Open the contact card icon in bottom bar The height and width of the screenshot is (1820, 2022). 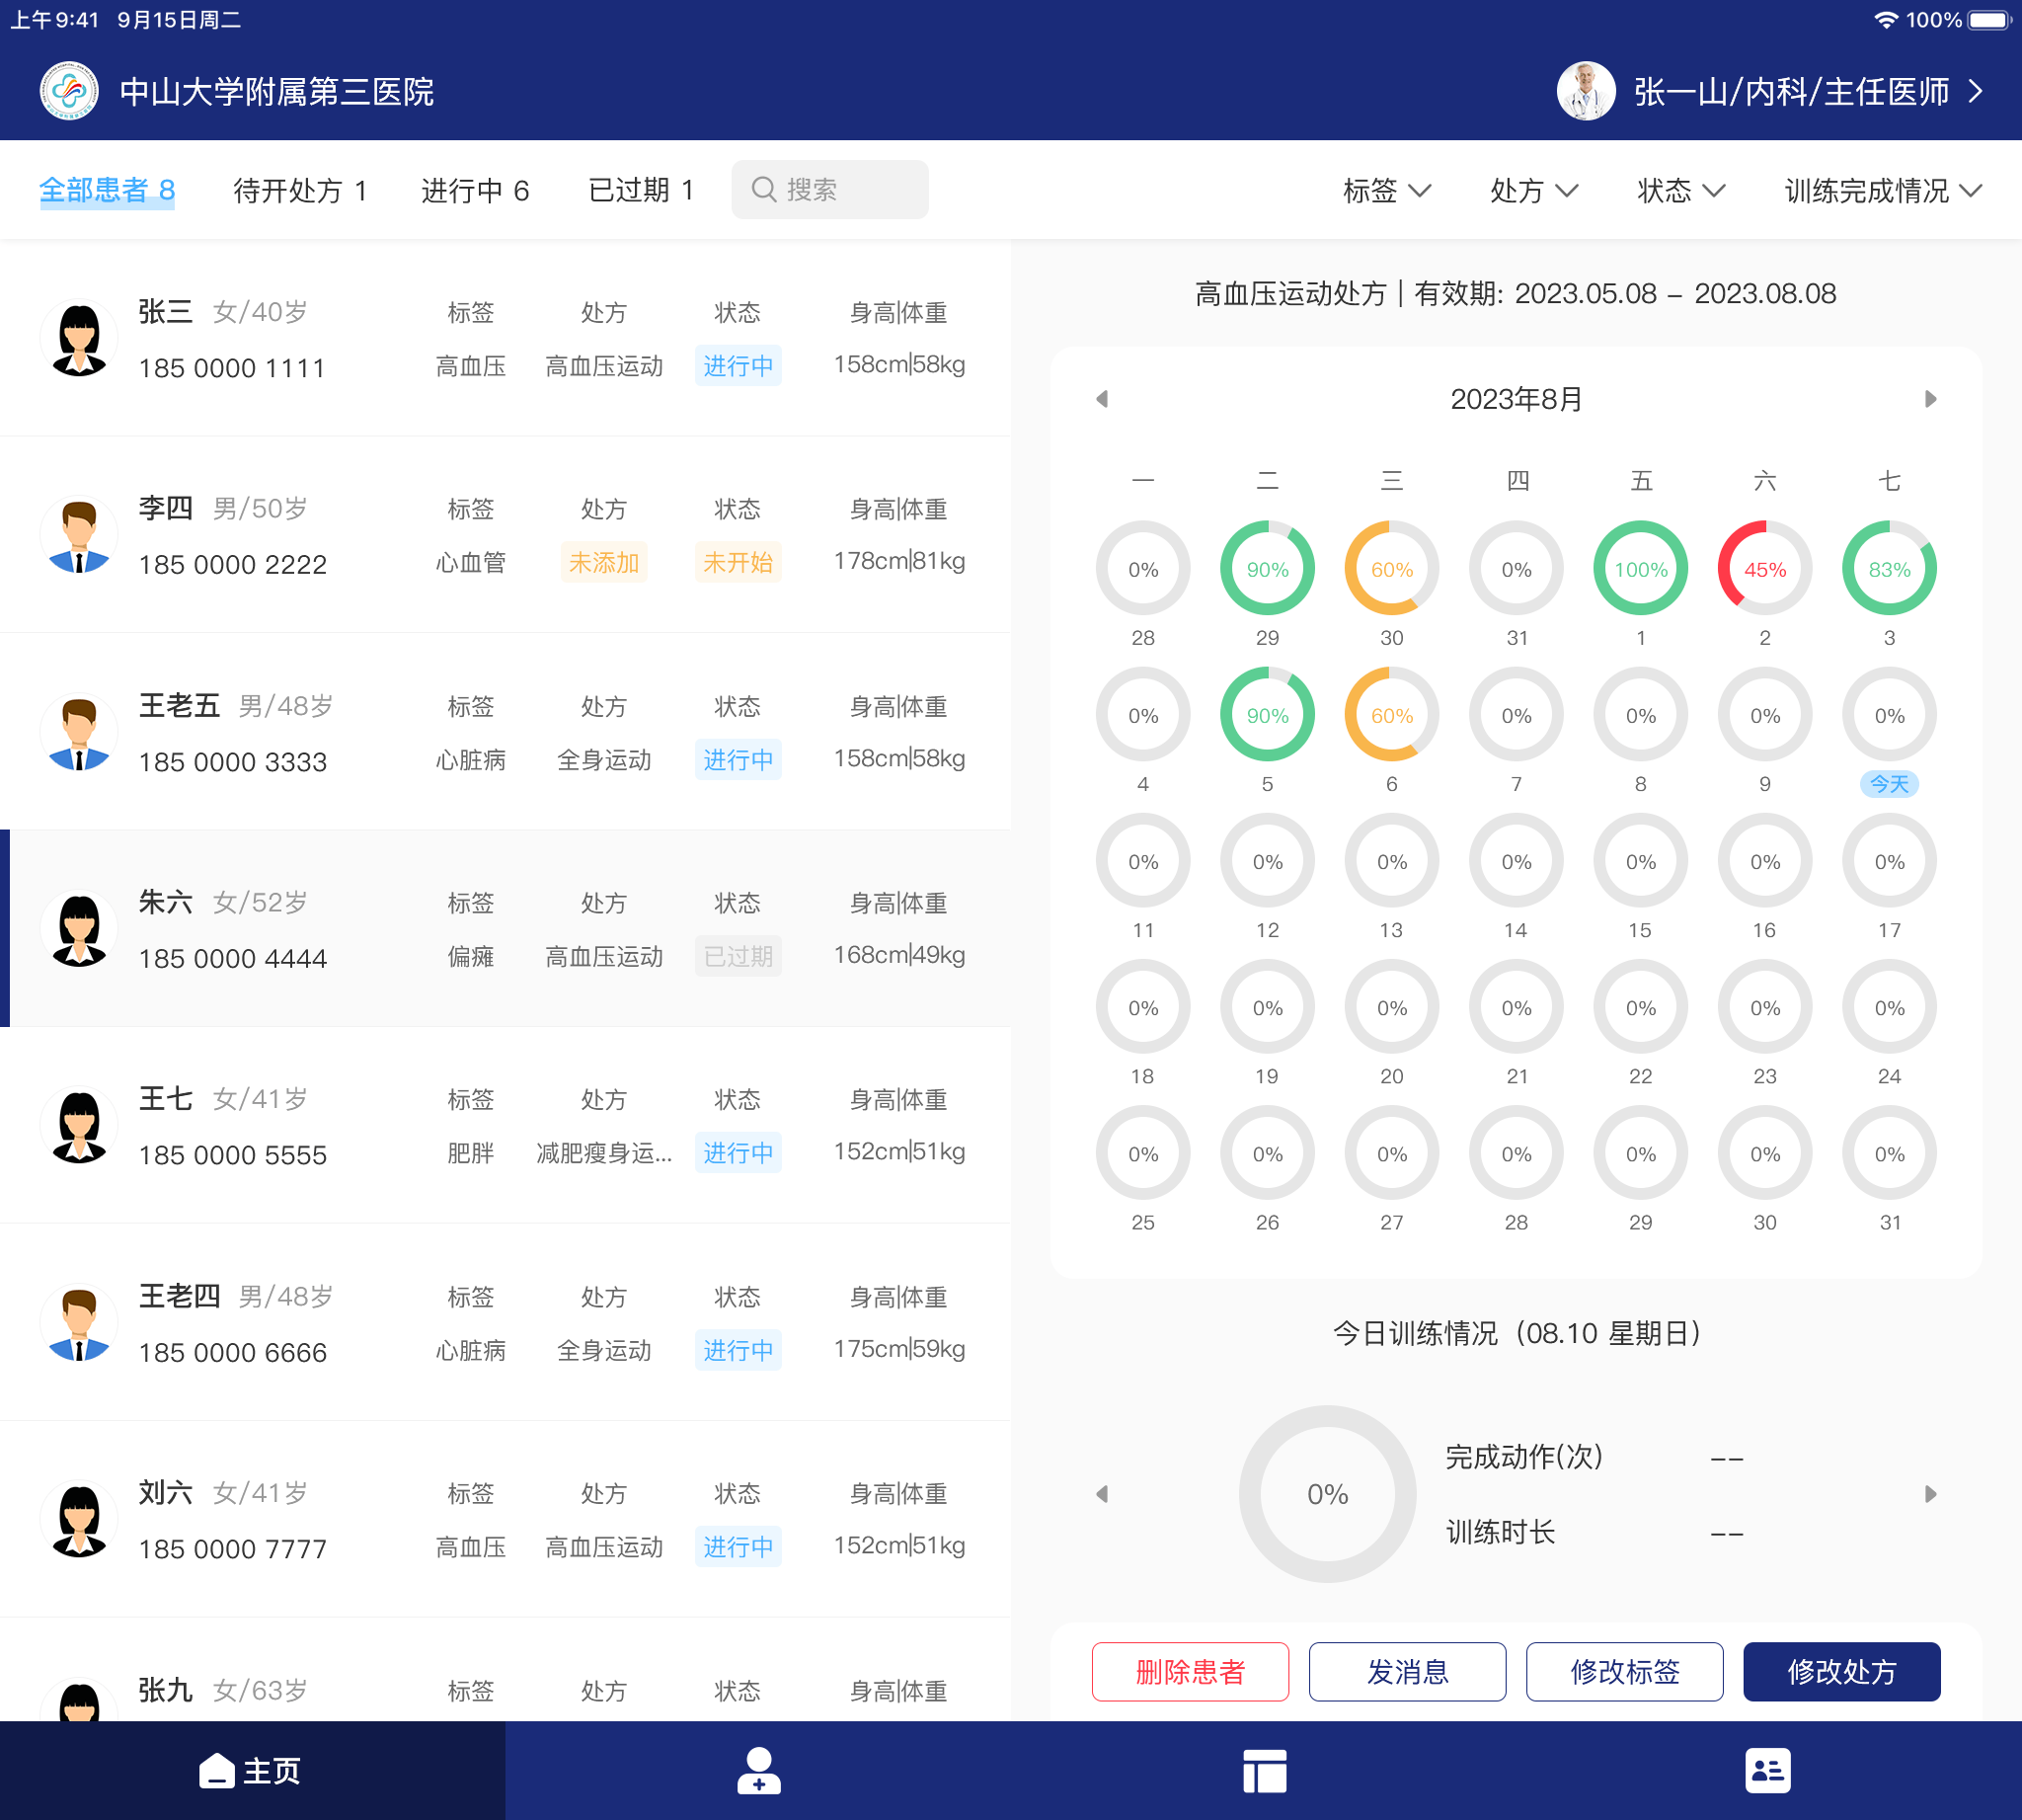[1768, 1771]
